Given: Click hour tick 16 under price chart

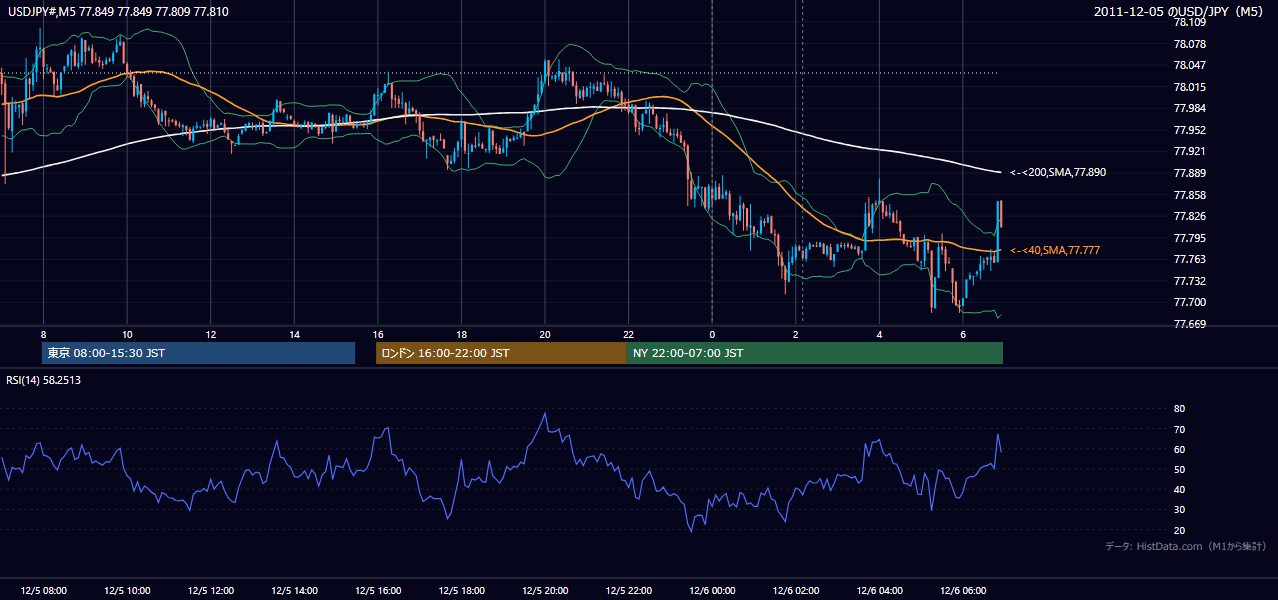Looking at the screenshot, I should click(x=377, y=334).
